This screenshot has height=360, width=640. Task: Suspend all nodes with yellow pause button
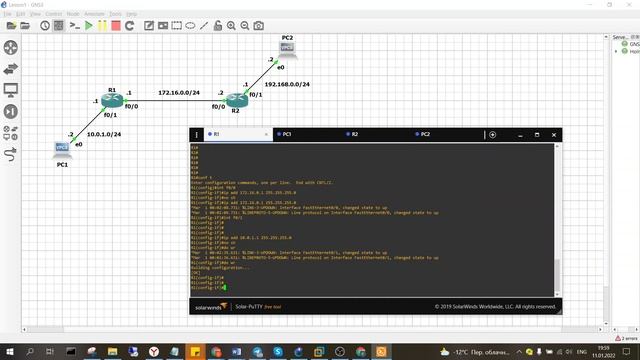(102, 26)
